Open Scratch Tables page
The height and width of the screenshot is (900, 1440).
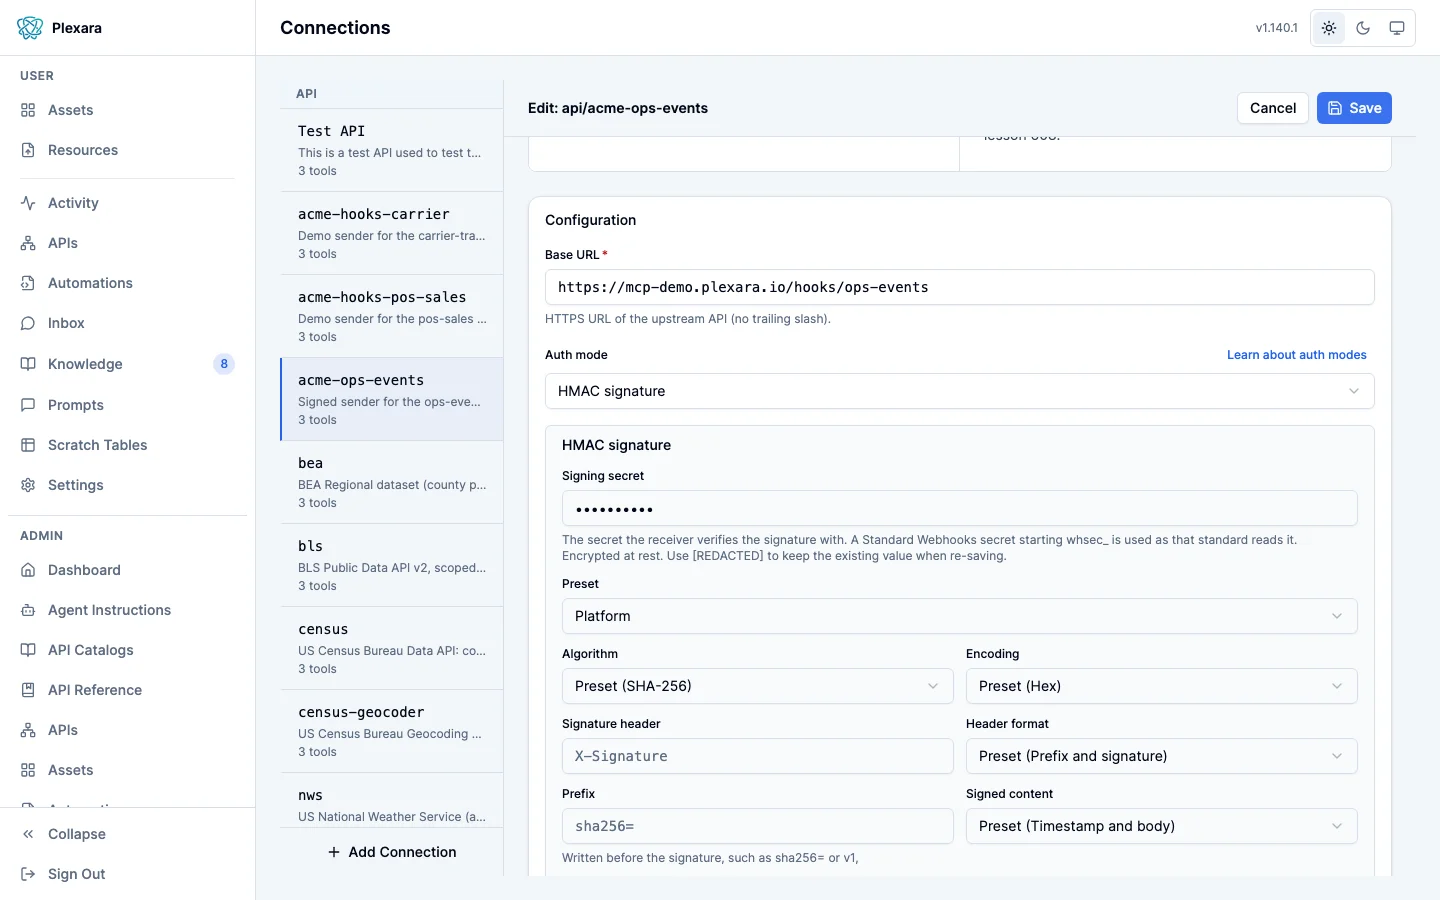click(x=127, y=445)
